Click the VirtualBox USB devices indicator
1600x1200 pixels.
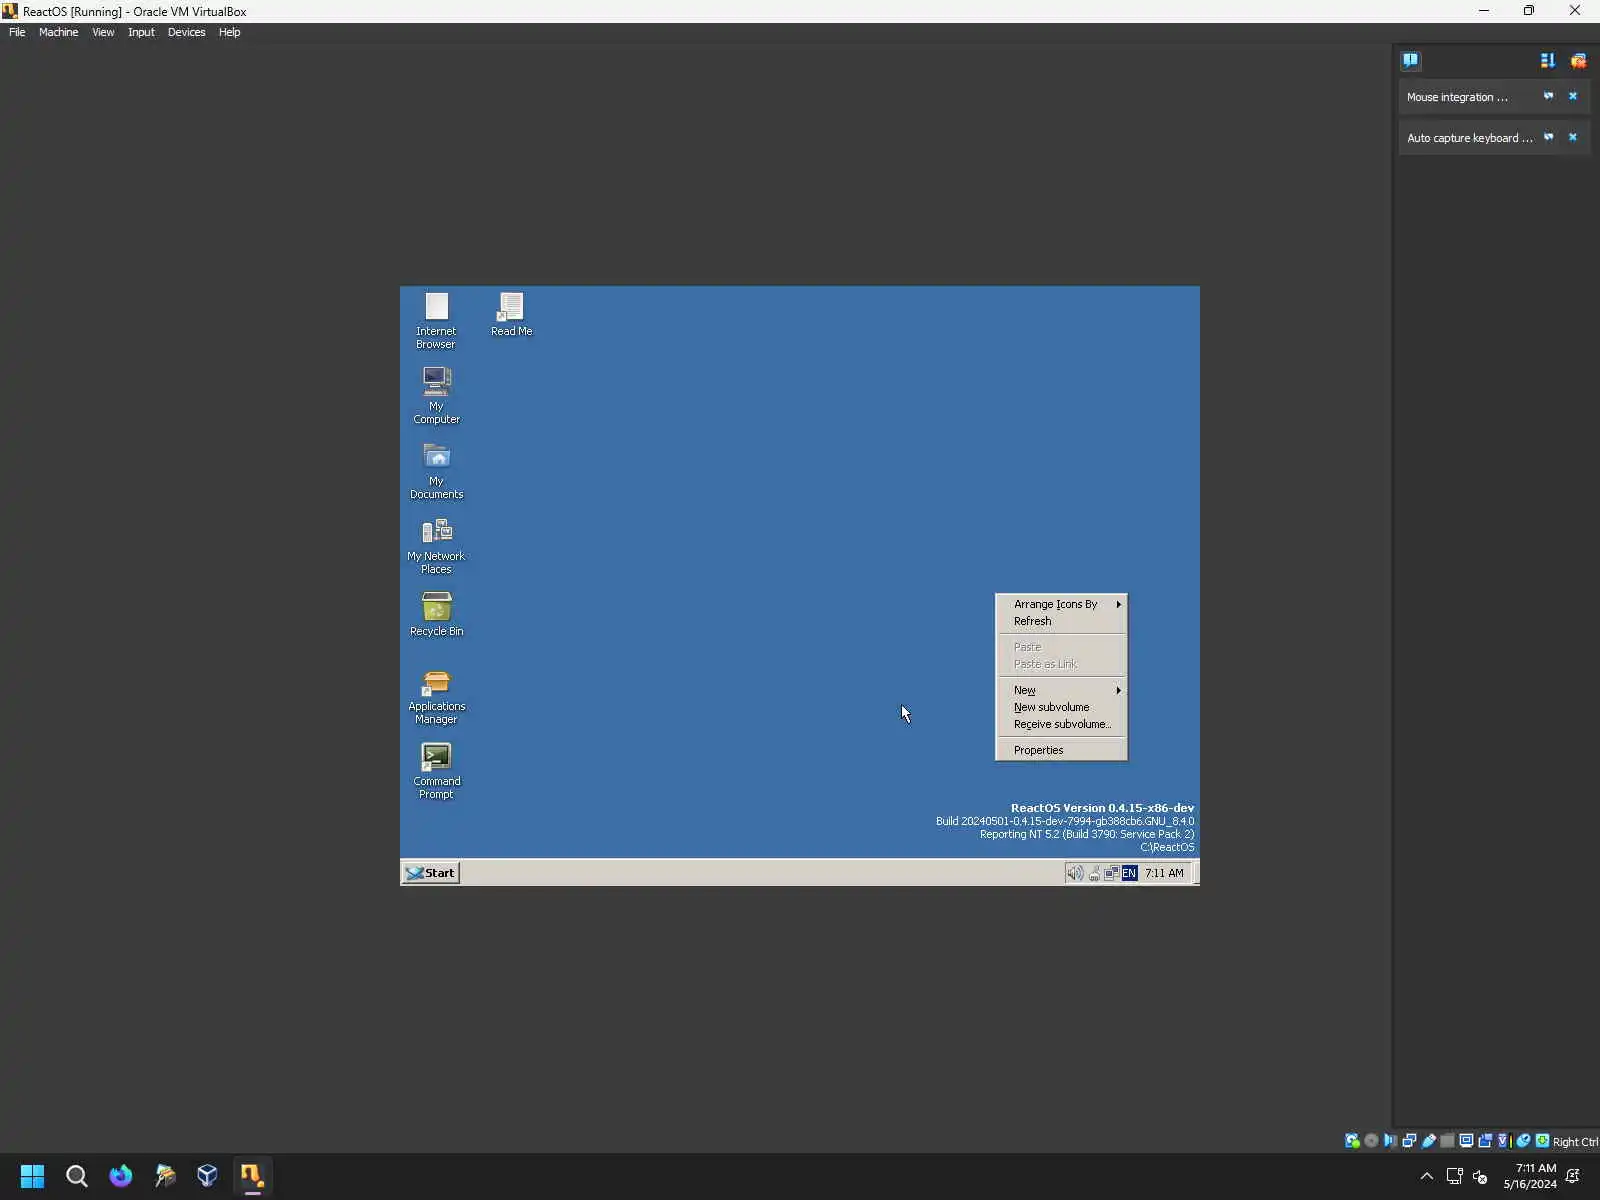(x=1429, y=1141)
